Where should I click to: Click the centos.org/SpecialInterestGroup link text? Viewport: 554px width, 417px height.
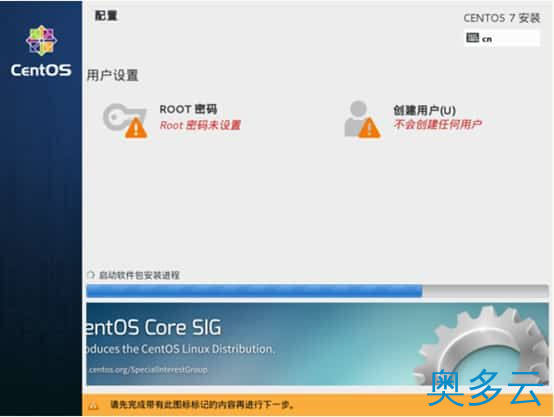[148, 370]
